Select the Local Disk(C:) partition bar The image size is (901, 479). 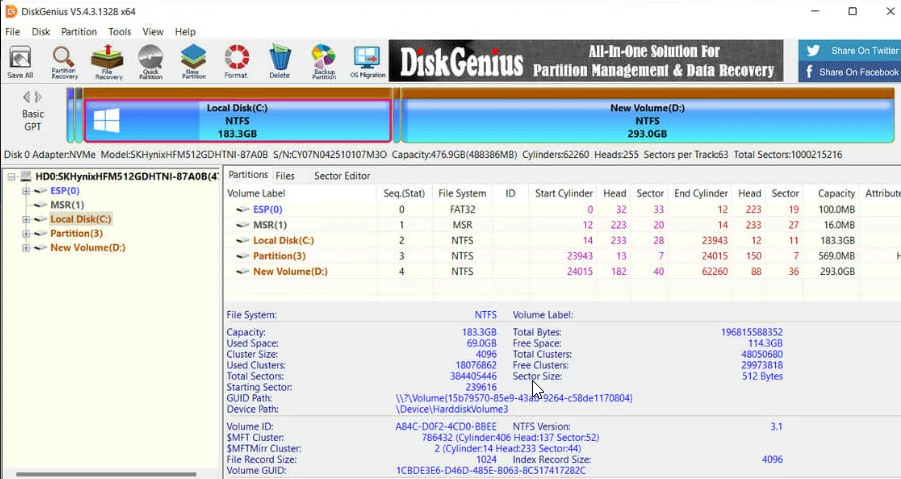237,121
